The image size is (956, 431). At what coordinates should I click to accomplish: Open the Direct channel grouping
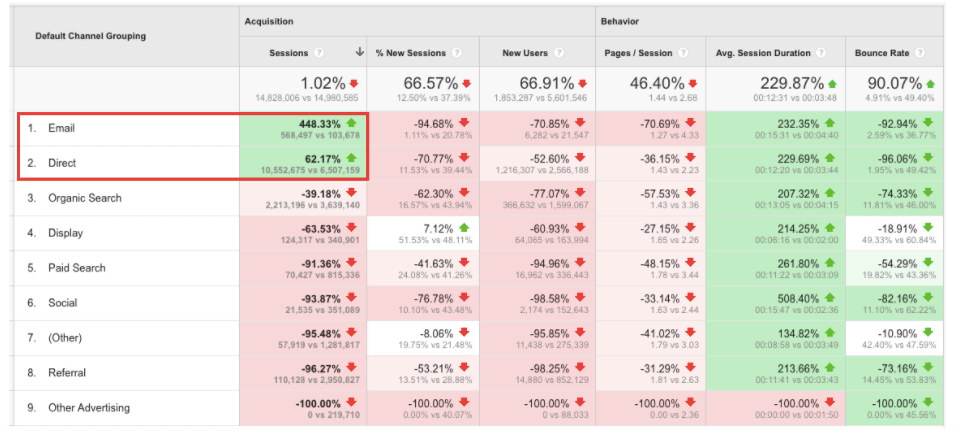(x=62, y=163)
